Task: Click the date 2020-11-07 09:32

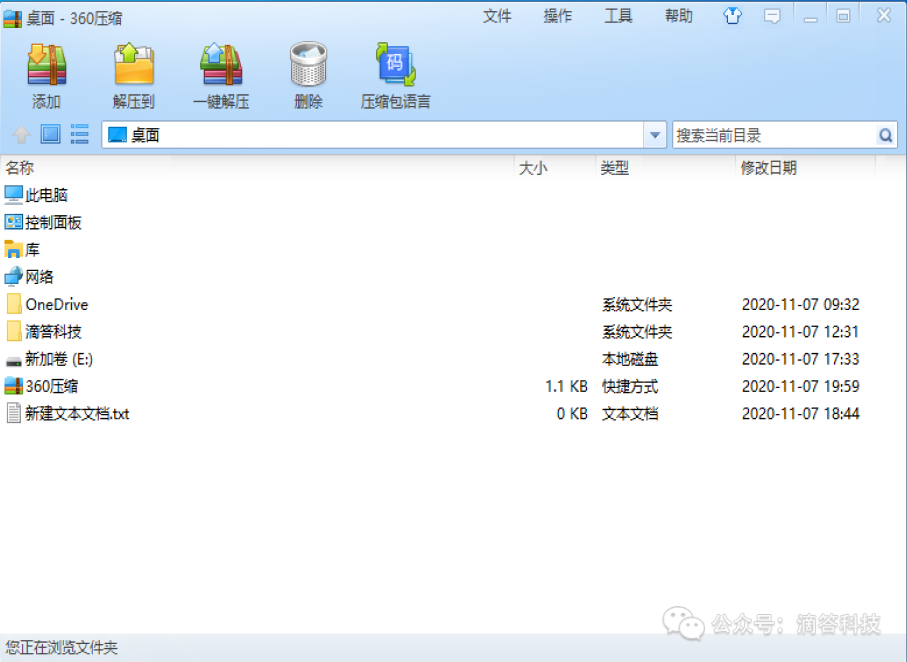Action: coord(801,304)
